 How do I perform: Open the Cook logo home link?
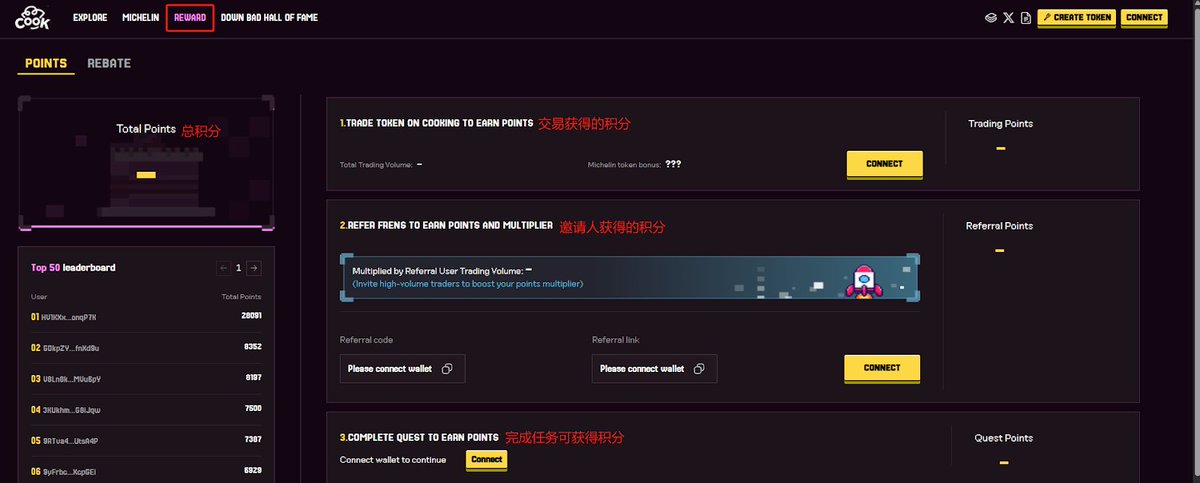pyautogui.click(x=33, y=17)
